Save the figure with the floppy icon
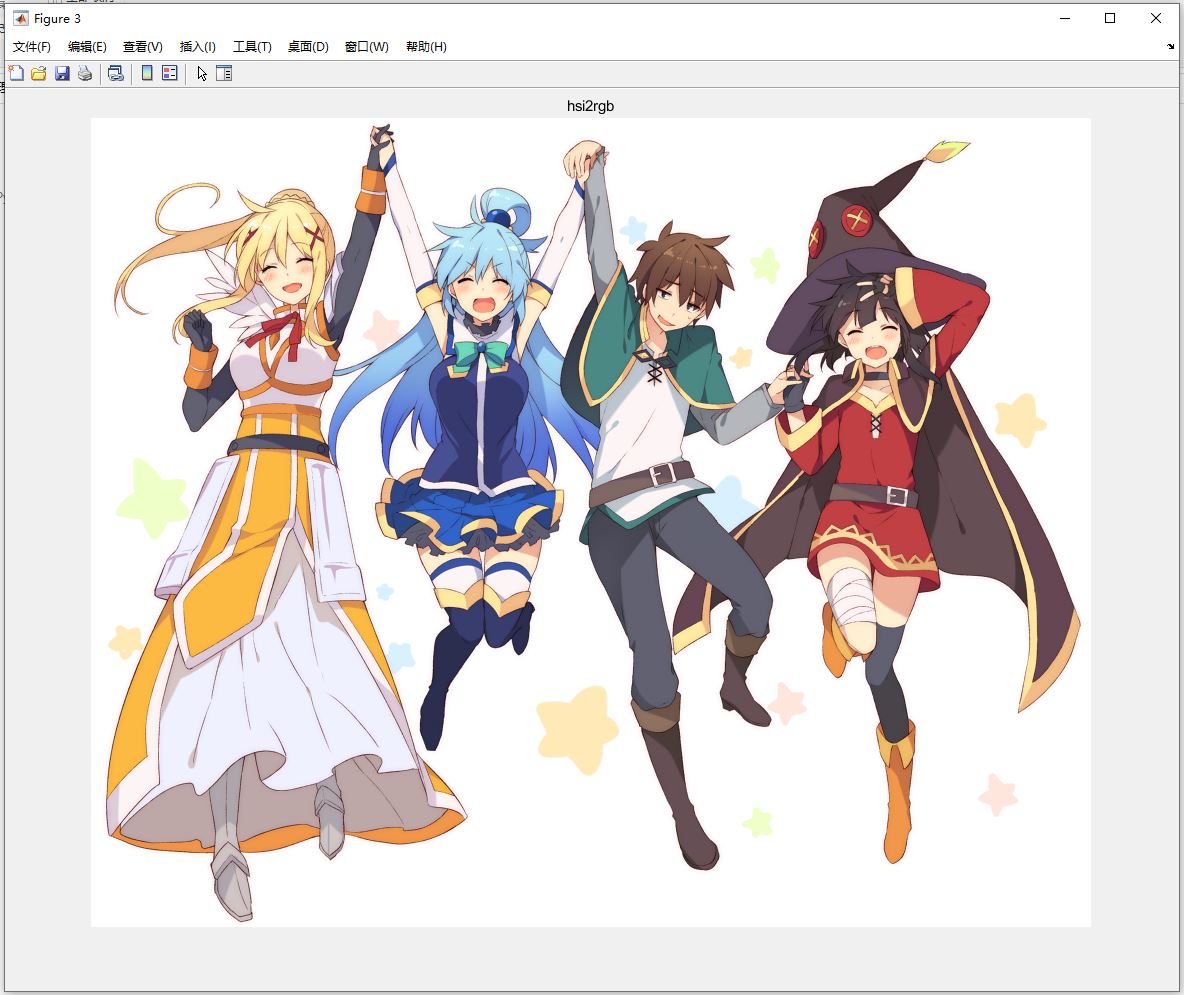The width and height of the screenshot is (1184, 995). tap(62, 73)
